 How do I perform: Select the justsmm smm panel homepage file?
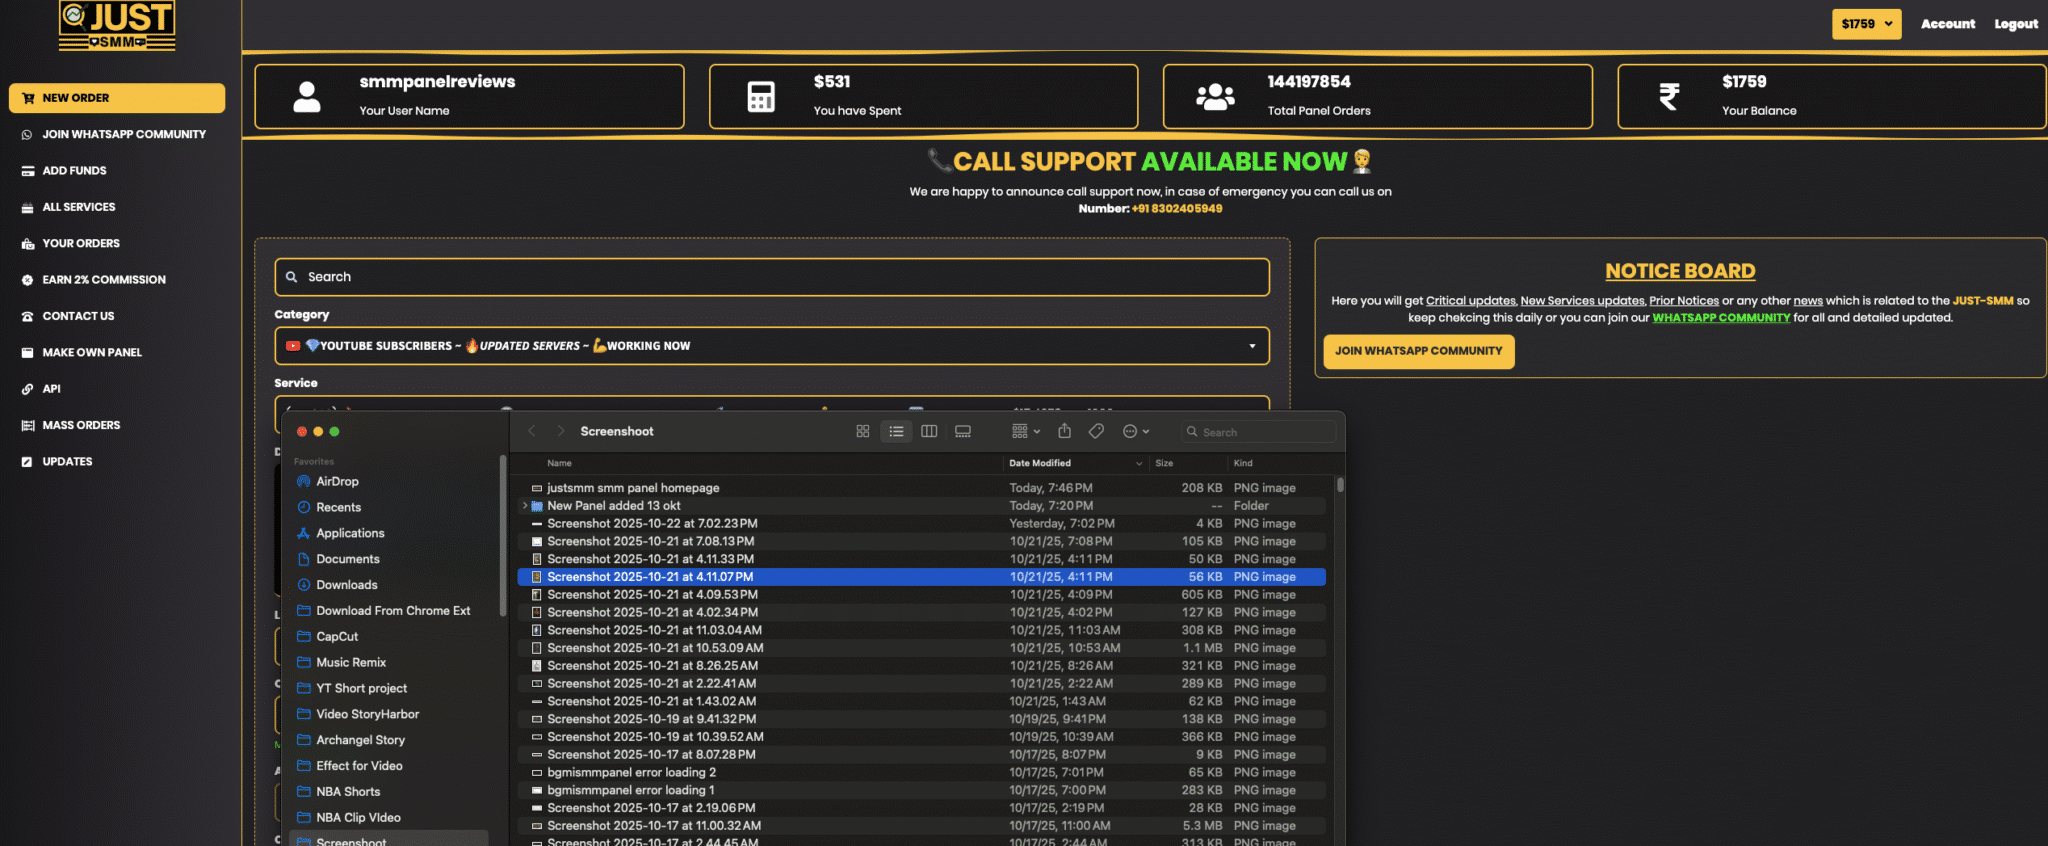(x=633, y=488)
